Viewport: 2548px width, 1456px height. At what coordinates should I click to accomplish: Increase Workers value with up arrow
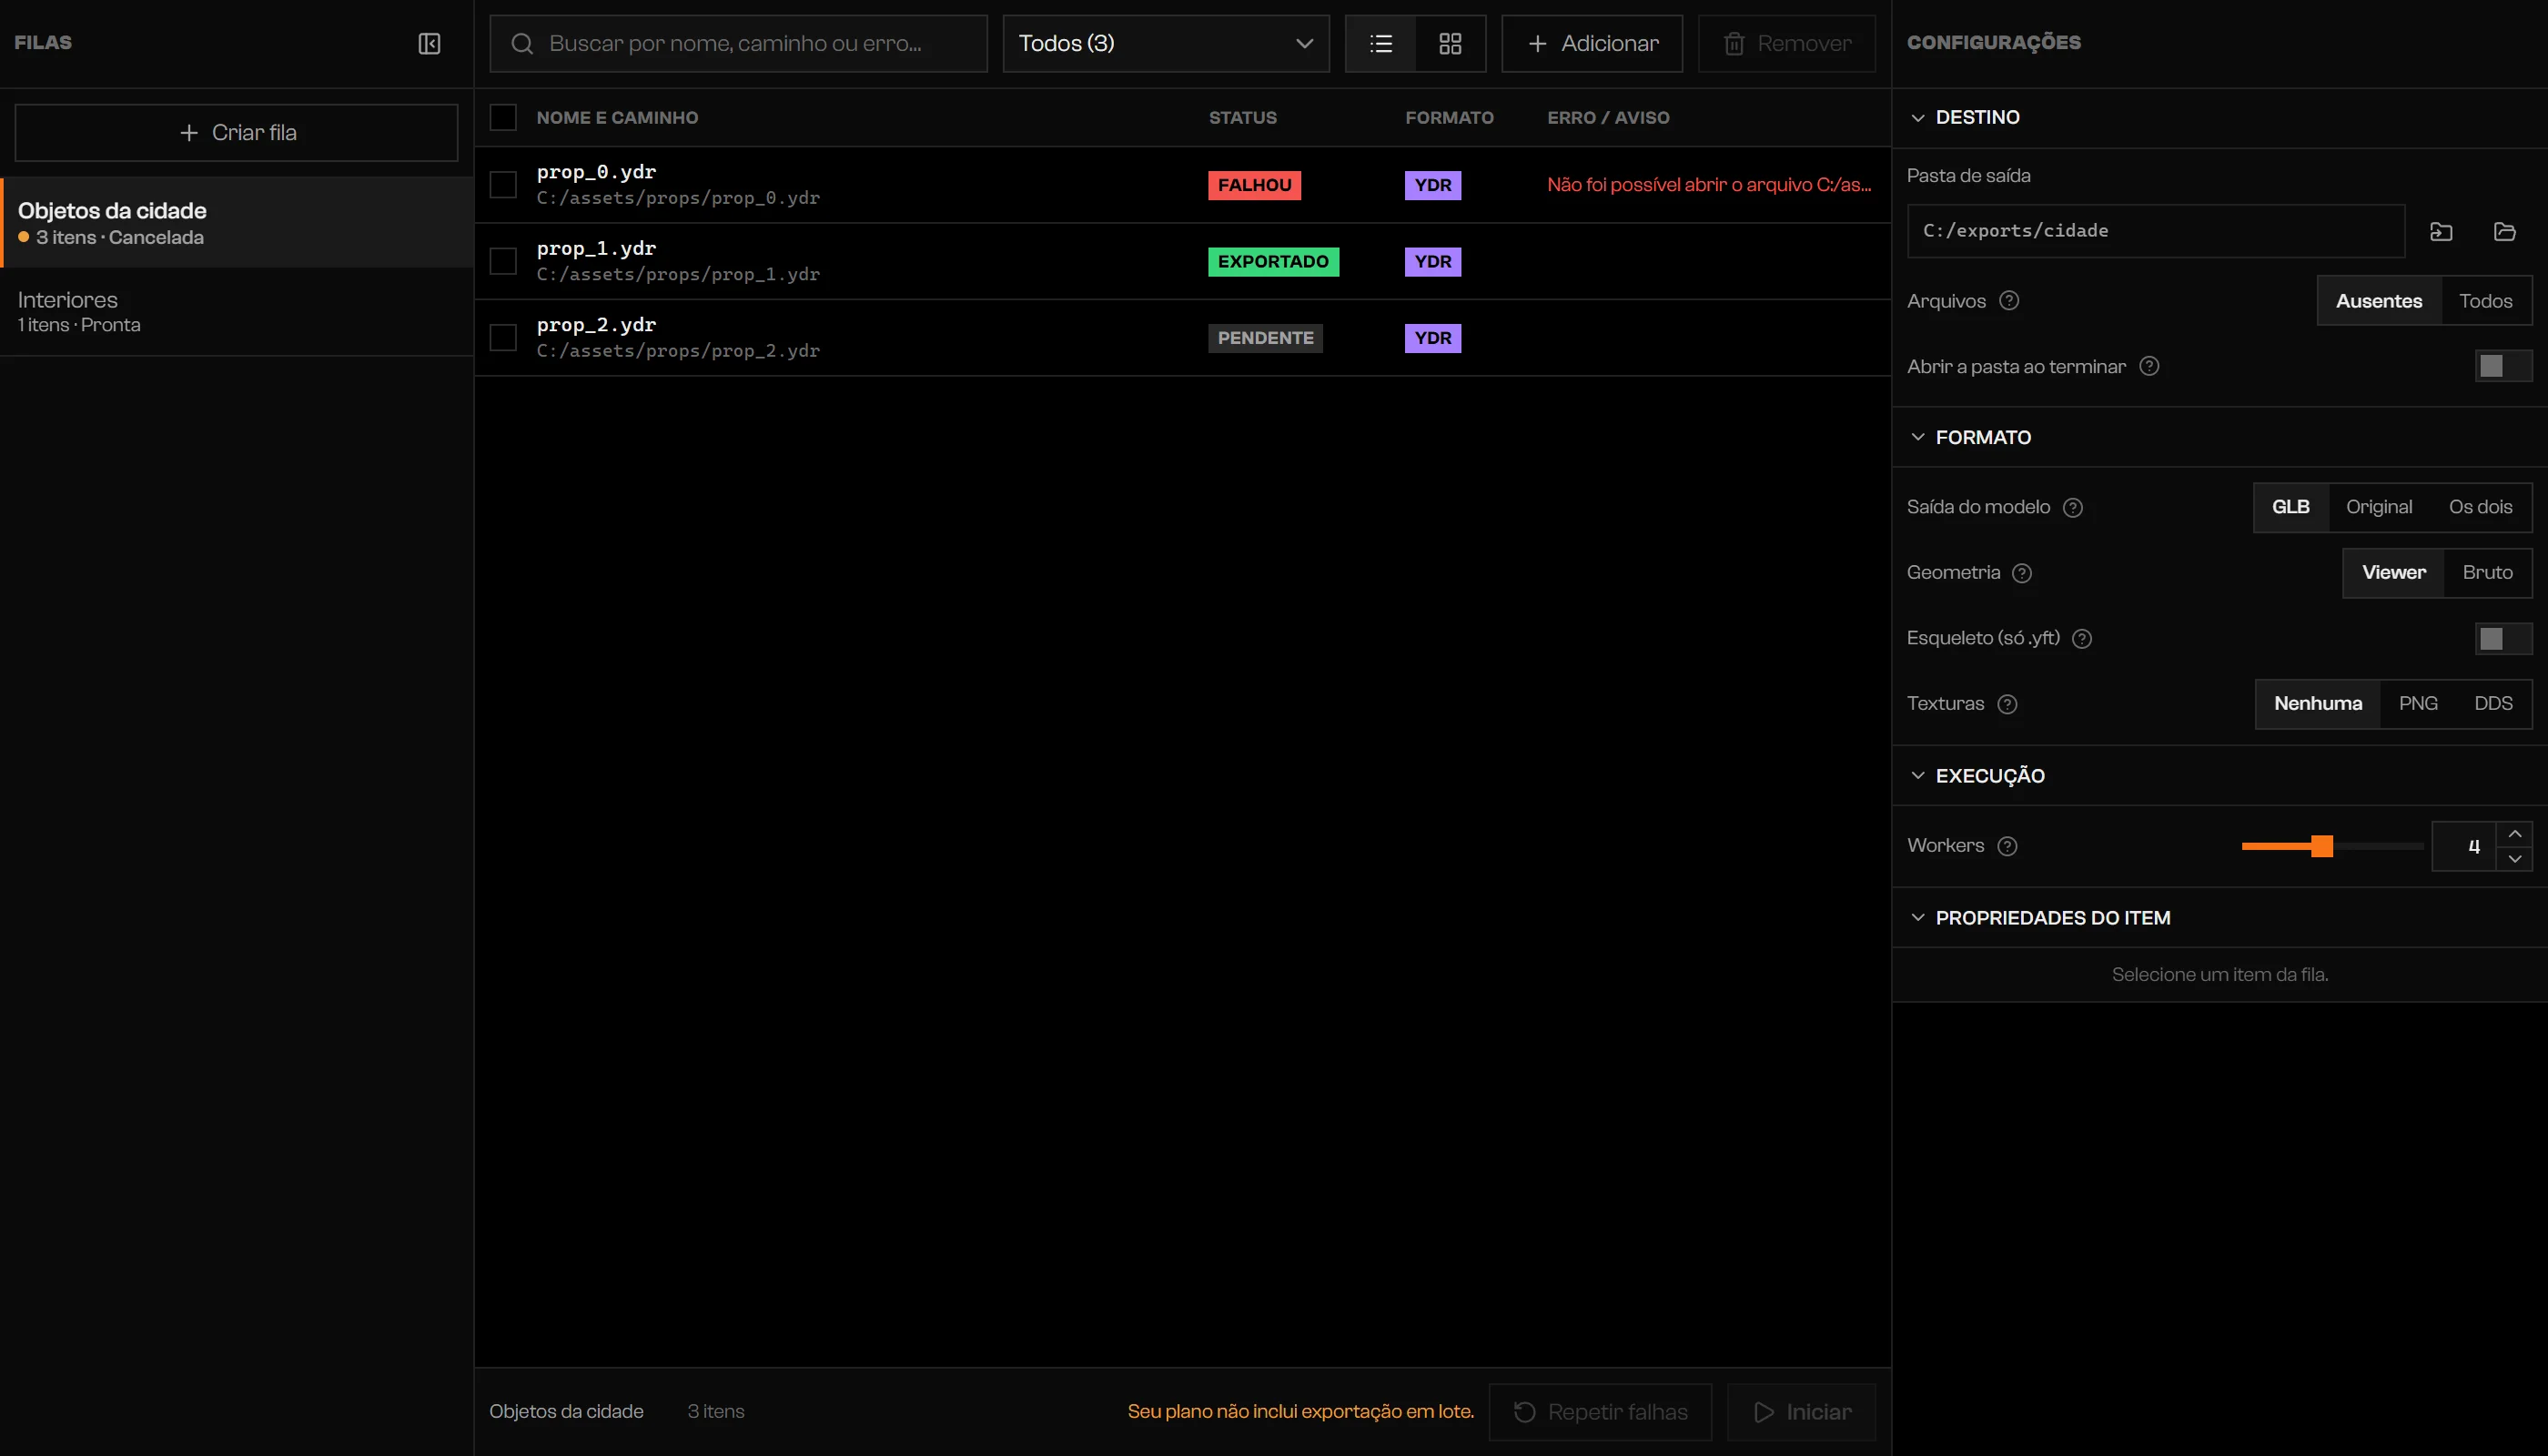click(2514, 834)
